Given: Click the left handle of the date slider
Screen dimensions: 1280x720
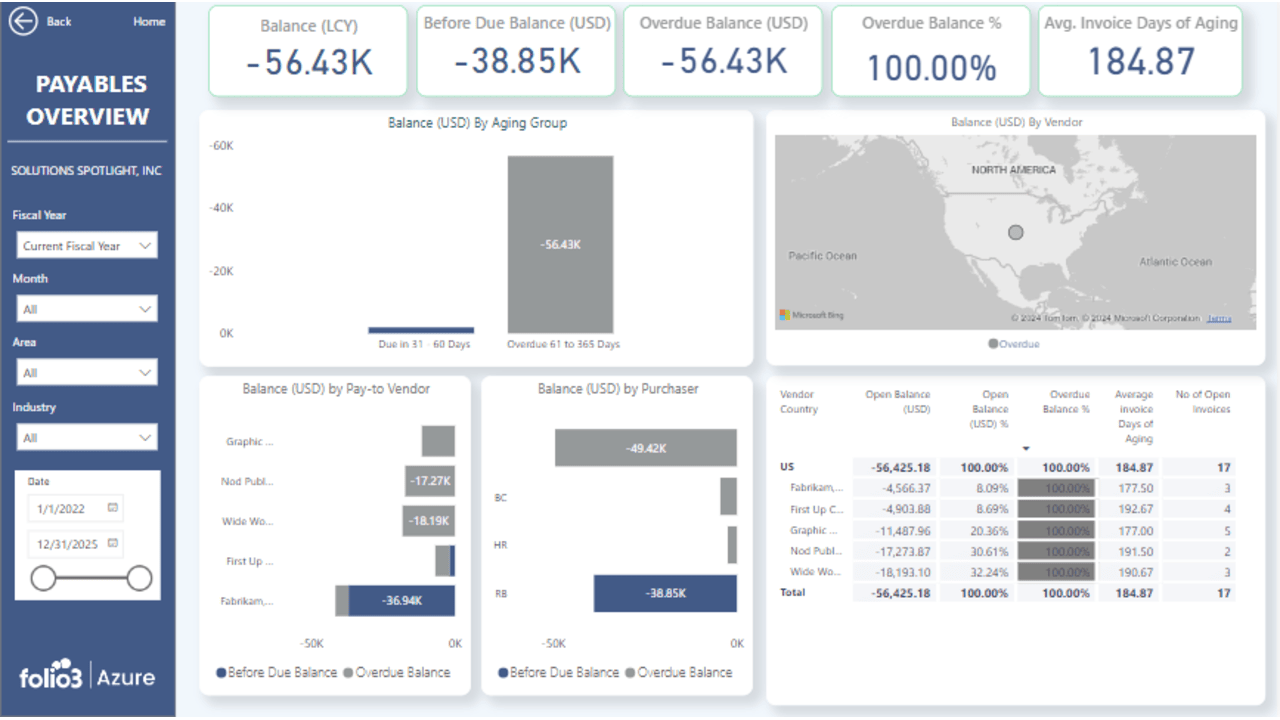Looking at the screenshot, I should click(x=43, y=578).
